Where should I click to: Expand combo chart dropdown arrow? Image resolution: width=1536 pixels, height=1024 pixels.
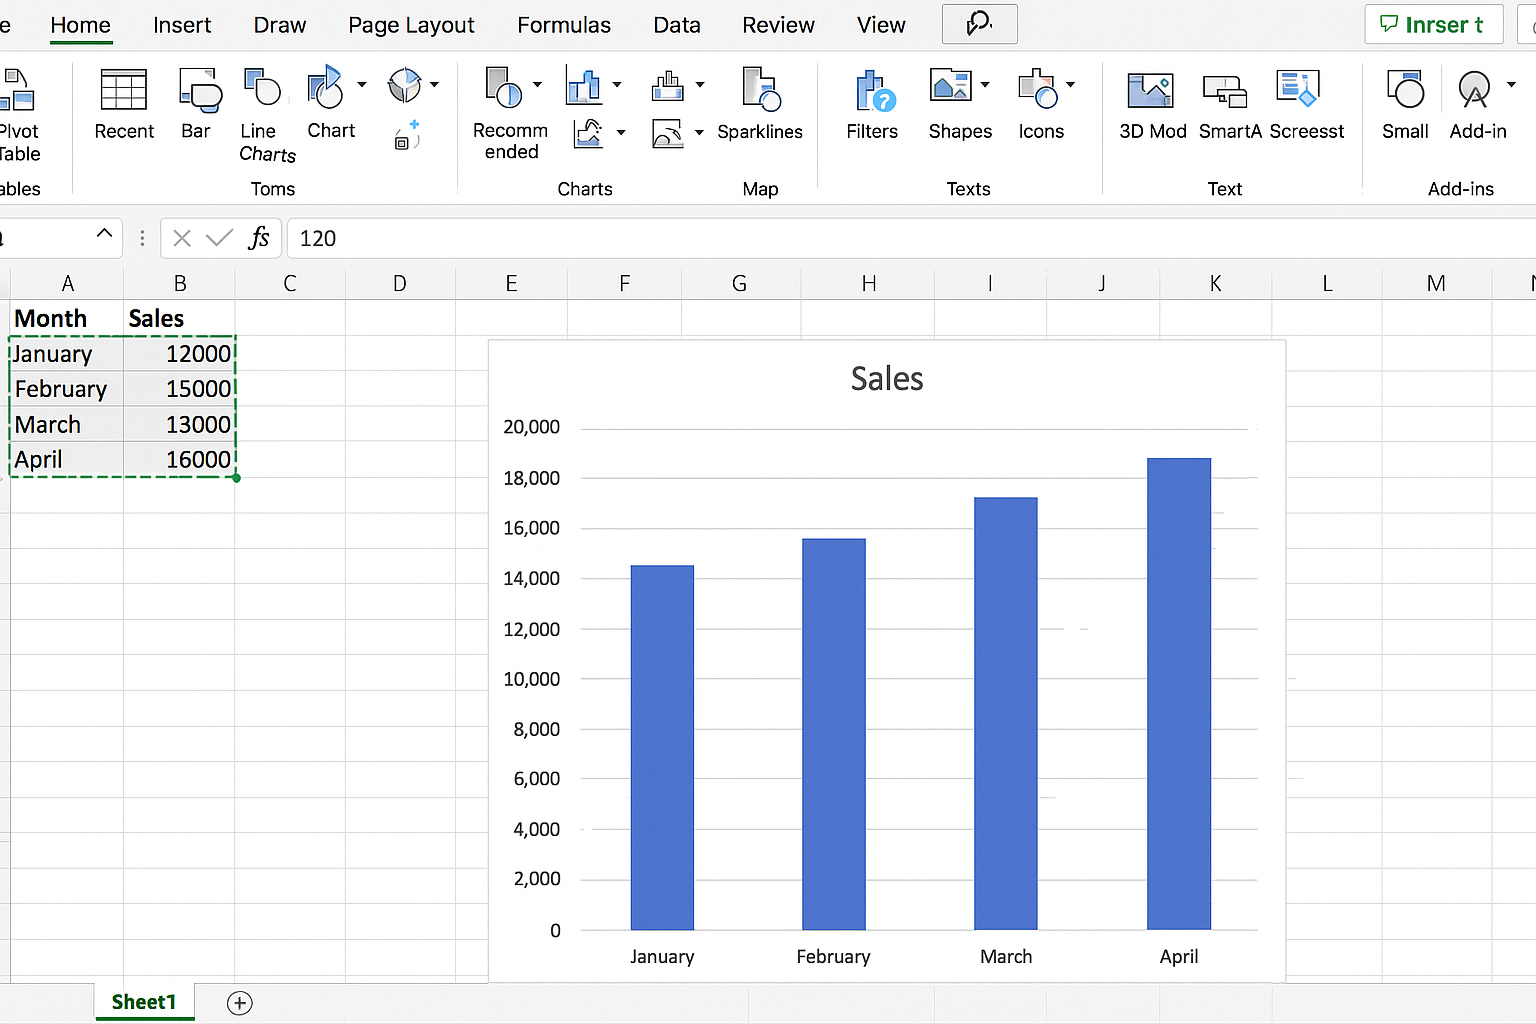pos(699,132)
